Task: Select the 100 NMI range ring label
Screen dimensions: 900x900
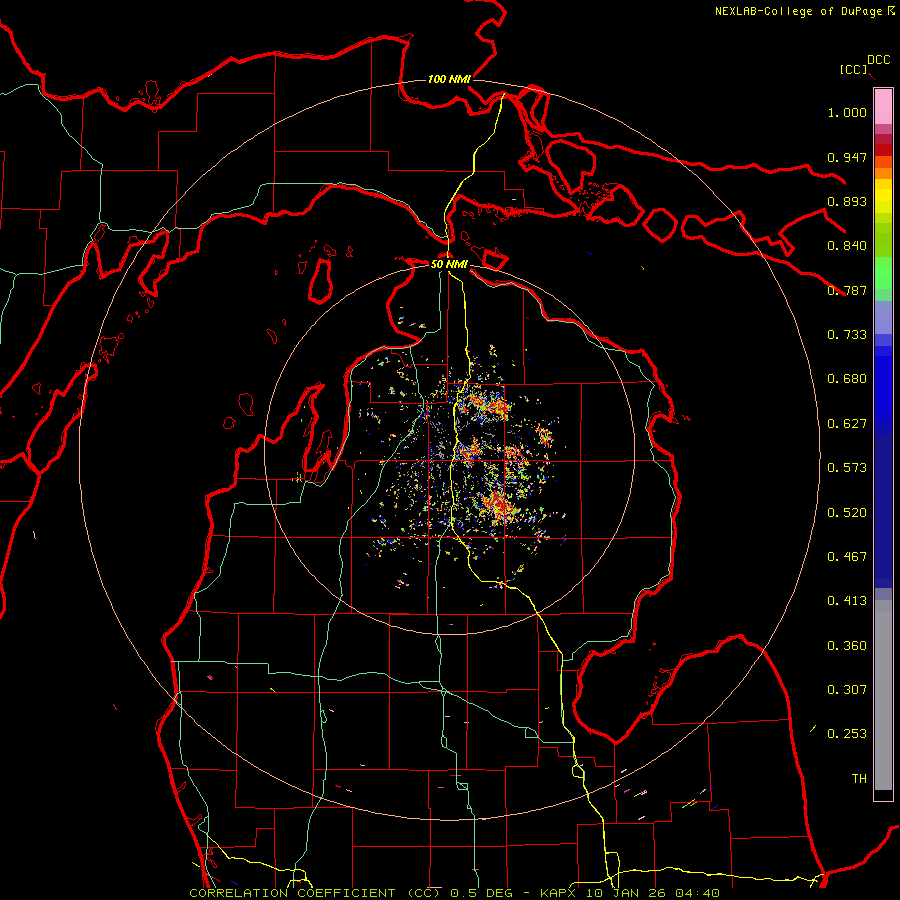Action: coord(449,79)
